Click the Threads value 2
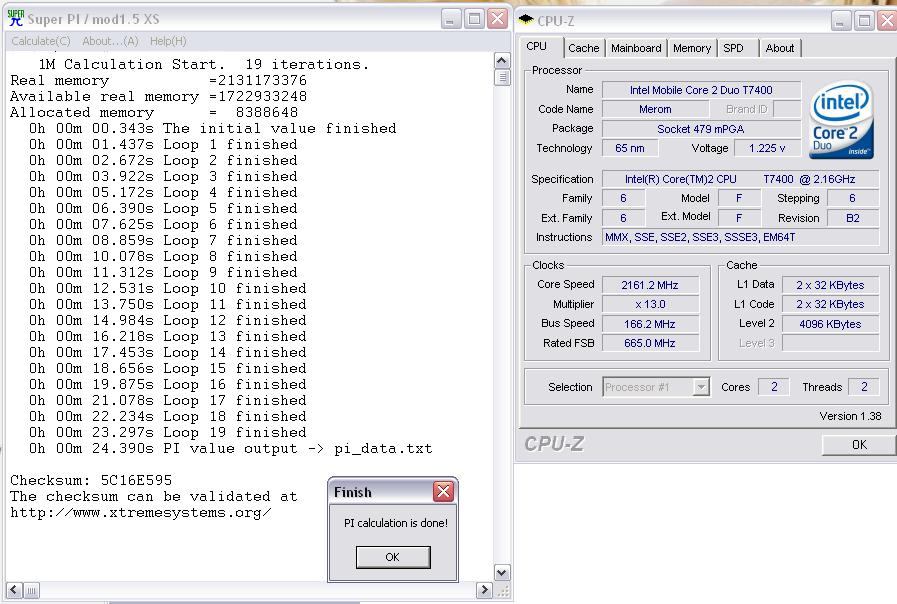 (x=864, y=387)
